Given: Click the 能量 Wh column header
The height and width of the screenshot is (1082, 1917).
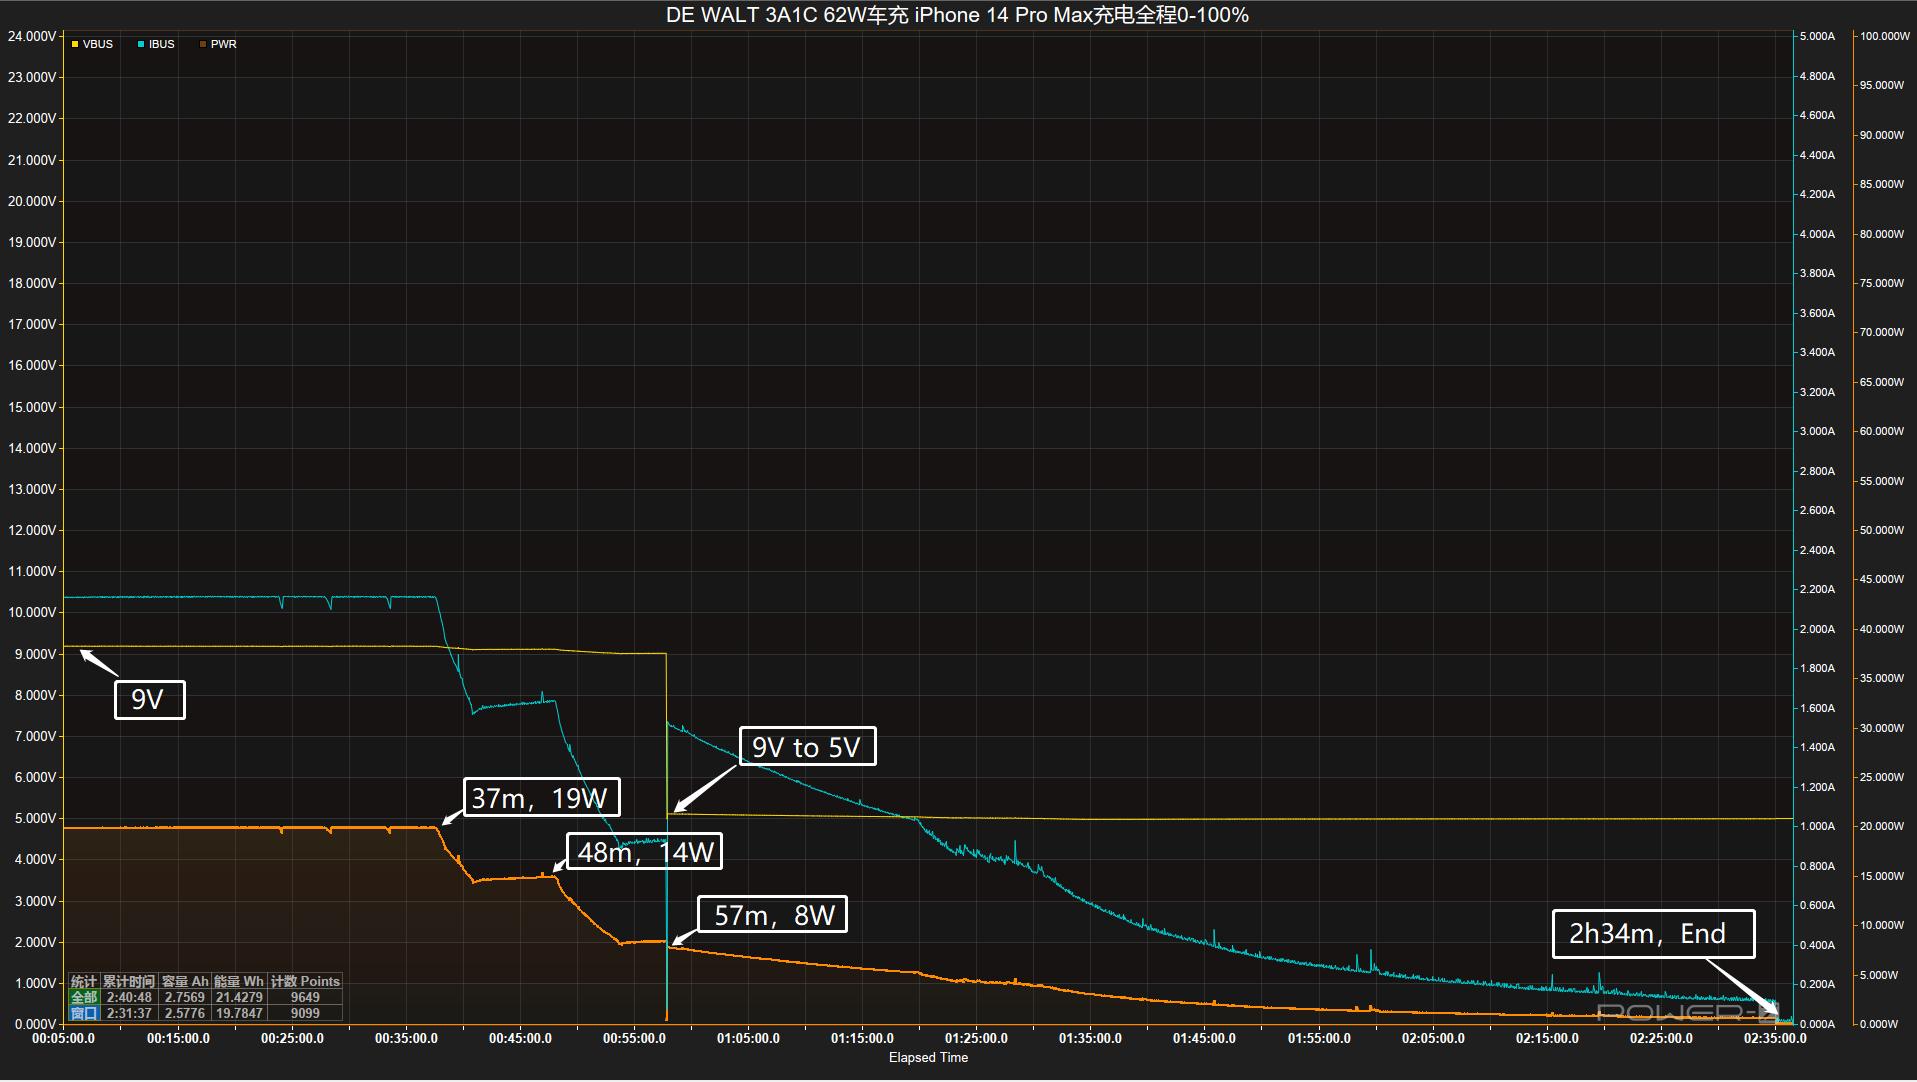Looking at the screenshot, I should tap(239, 981).
